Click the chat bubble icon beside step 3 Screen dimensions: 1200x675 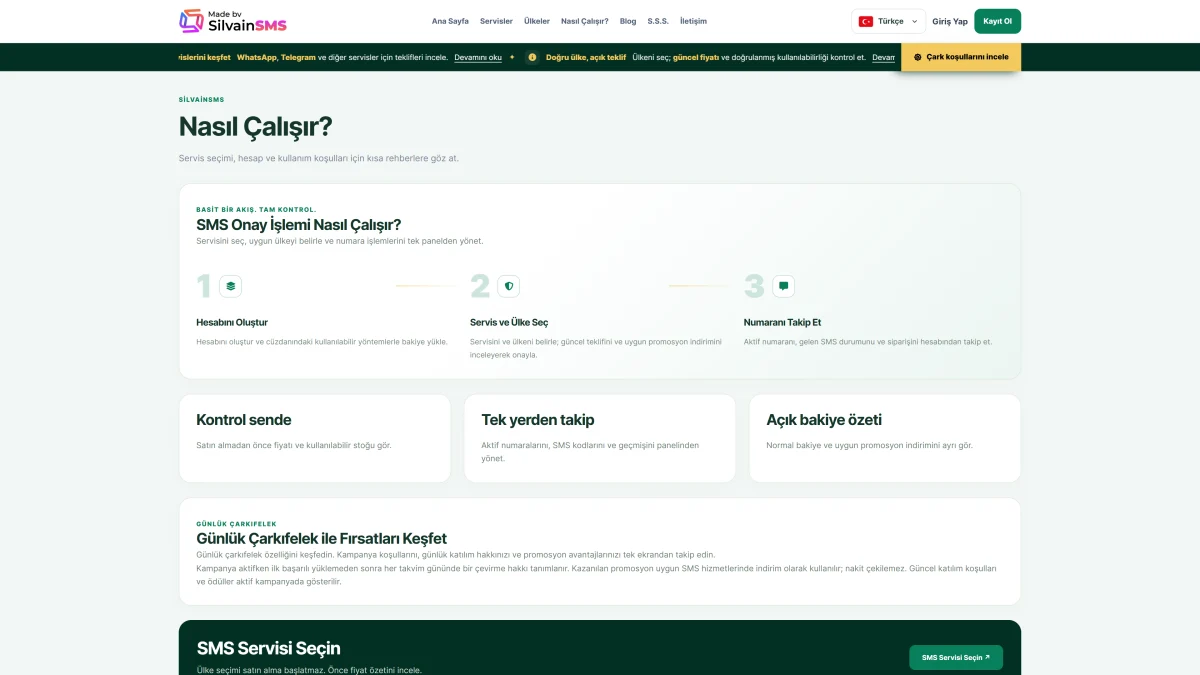pyautogui.click(x=783, y=286)
